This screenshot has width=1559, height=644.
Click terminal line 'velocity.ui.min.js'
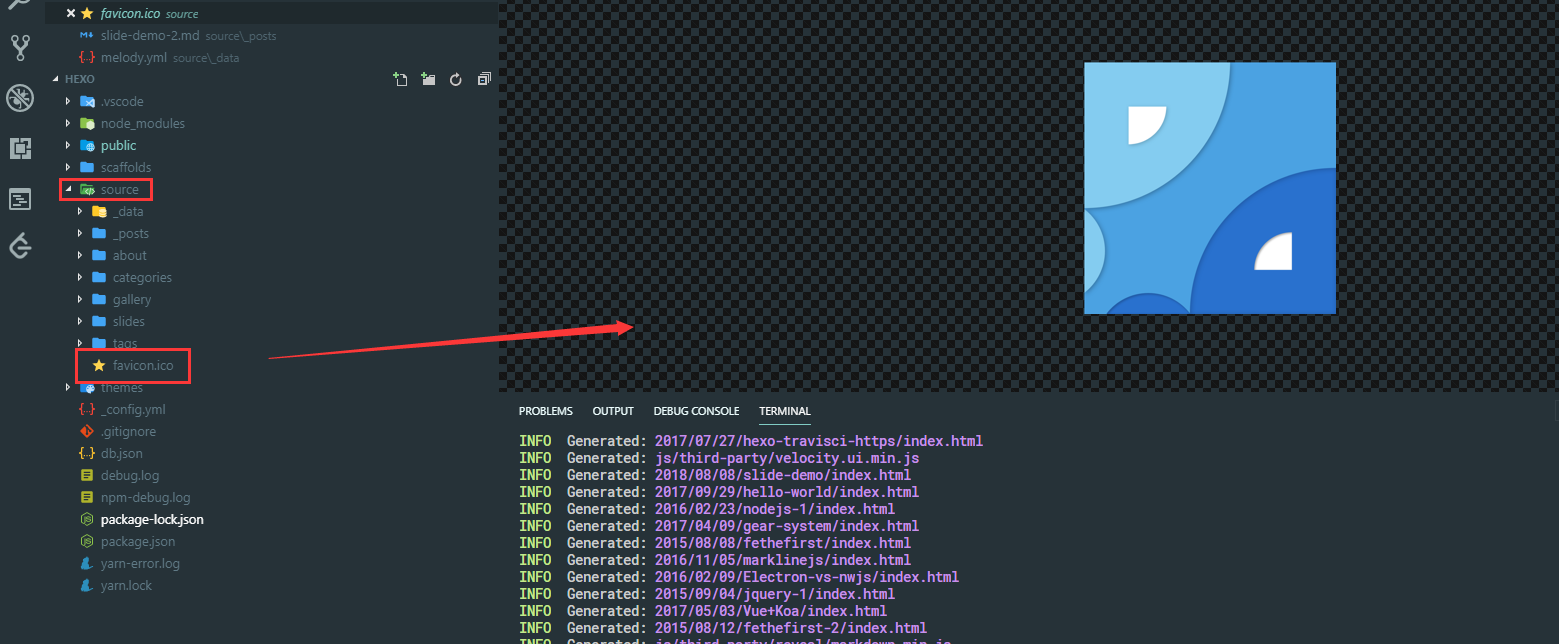719,458
